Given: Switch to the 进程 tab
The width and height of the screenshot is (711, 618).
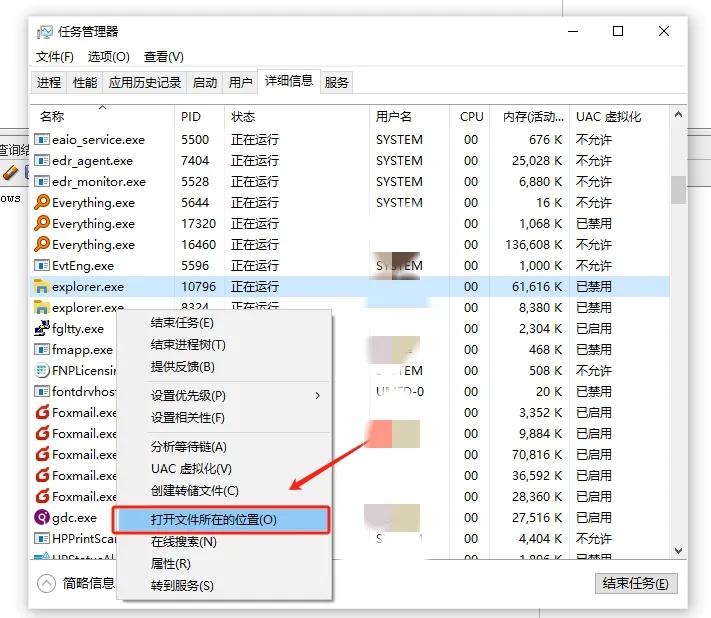Looking at the screenshot, I should pos(49,83).
